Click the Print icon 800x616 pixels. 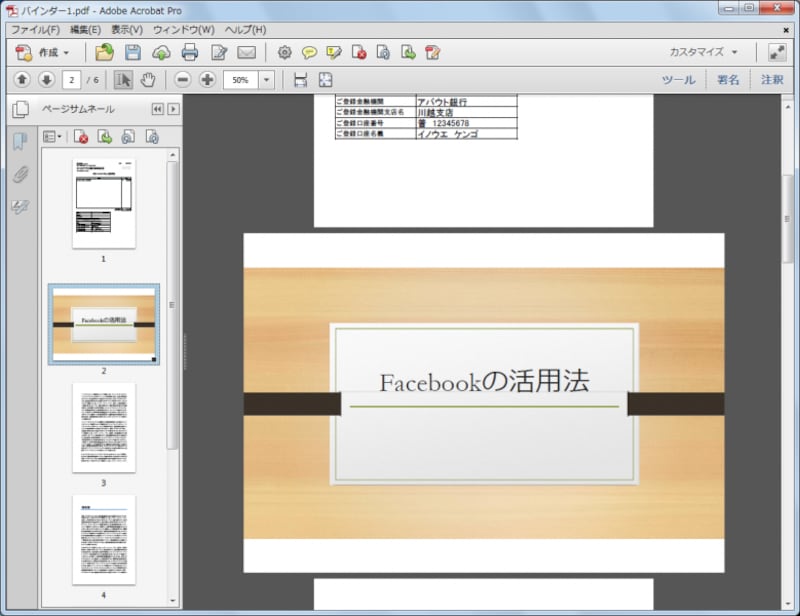190,53
